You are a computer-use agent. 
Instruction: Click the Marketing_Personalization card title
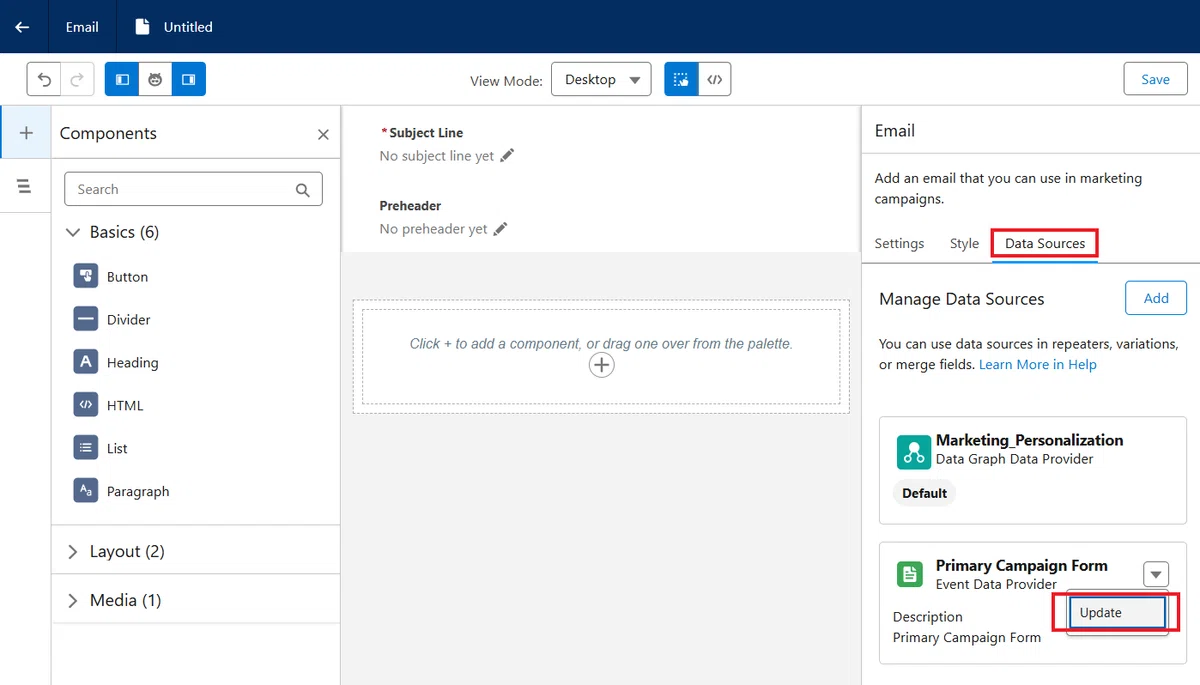(x=1029, y=440)
